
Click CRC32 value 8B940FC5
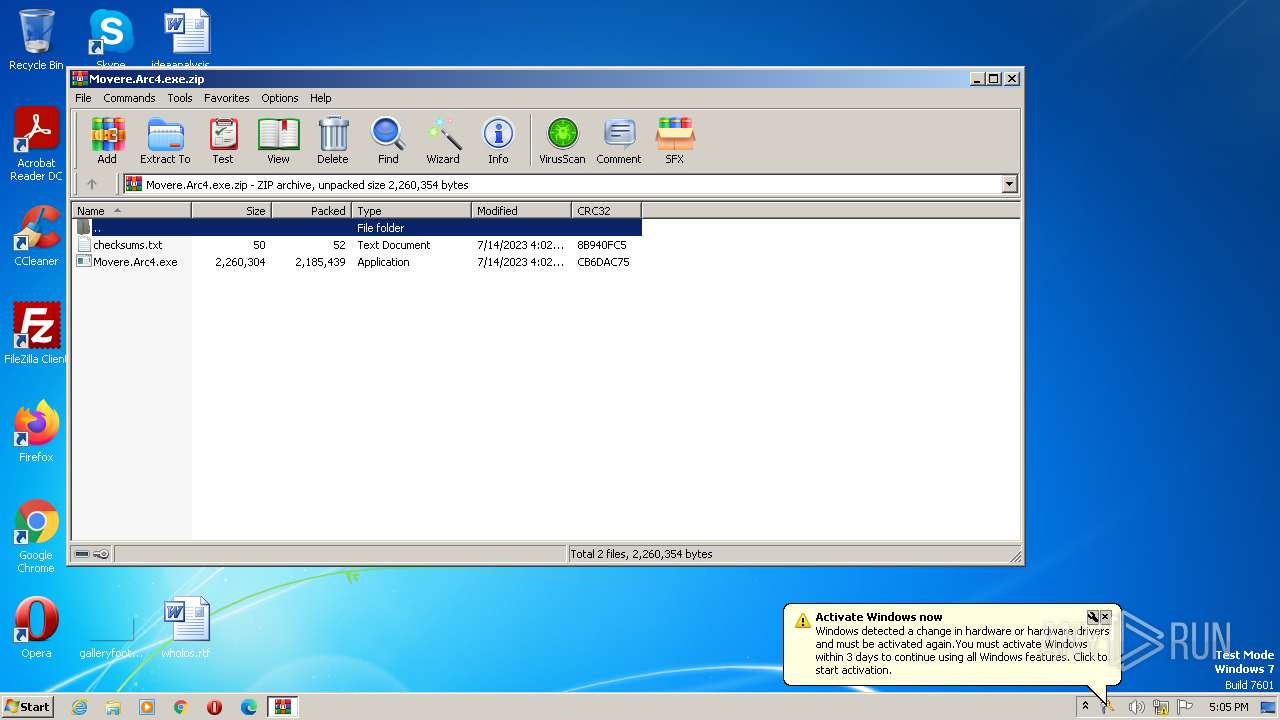tap(602, 245)
